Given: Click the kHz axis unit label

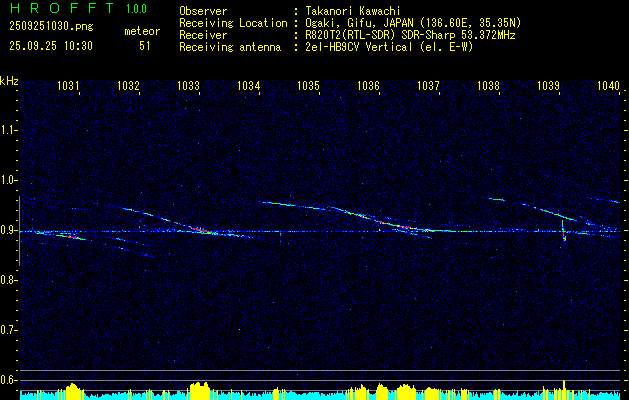Looking at the screenshot, I should 9,81.
